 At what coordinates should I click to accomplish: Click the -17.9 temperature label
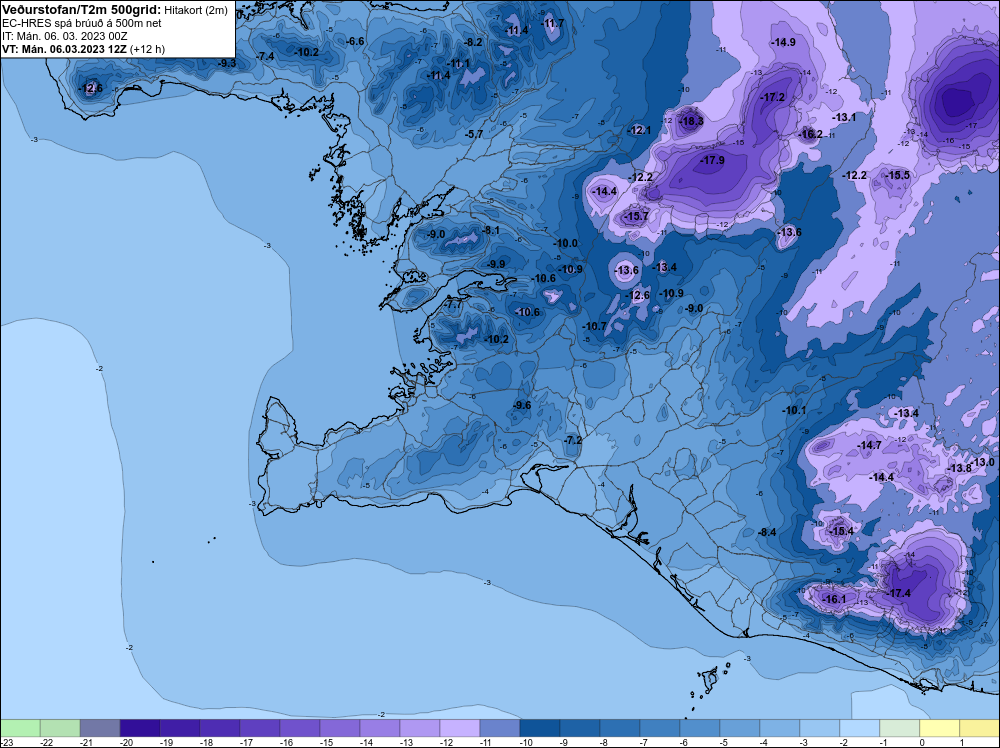coord(712,160)
